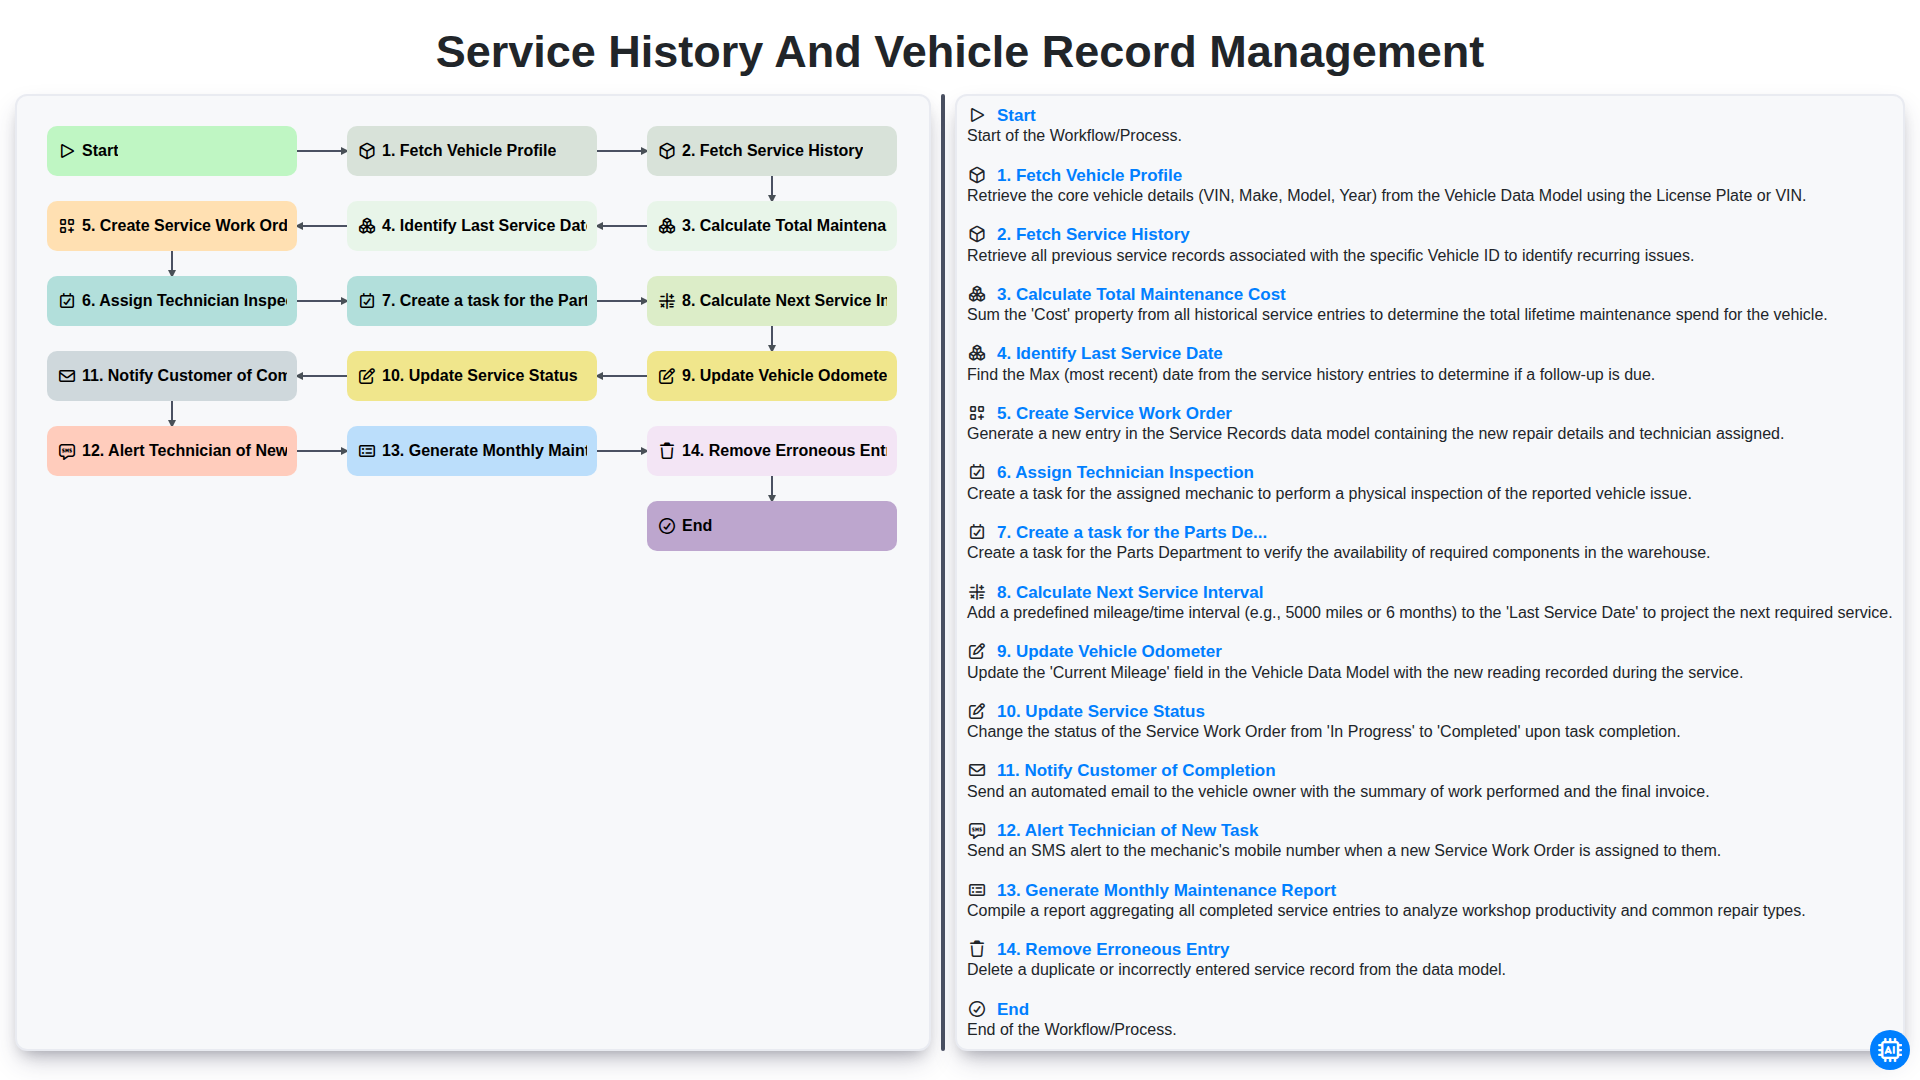Open the End link in the description list

(x=1013, y=1009)
